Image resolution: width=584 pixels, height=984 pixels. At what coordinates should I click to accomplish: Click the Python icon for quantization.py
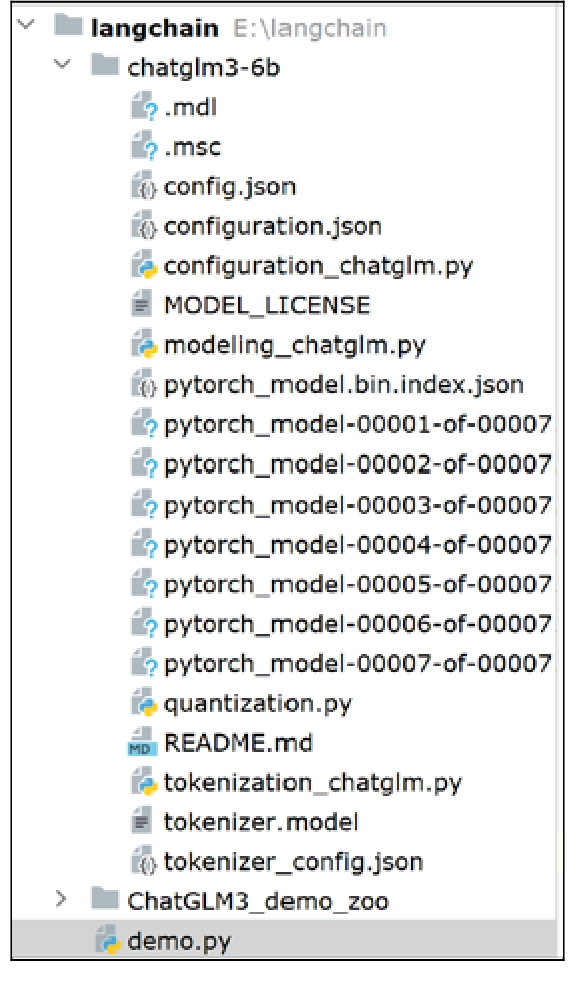[x=144, y=703]
